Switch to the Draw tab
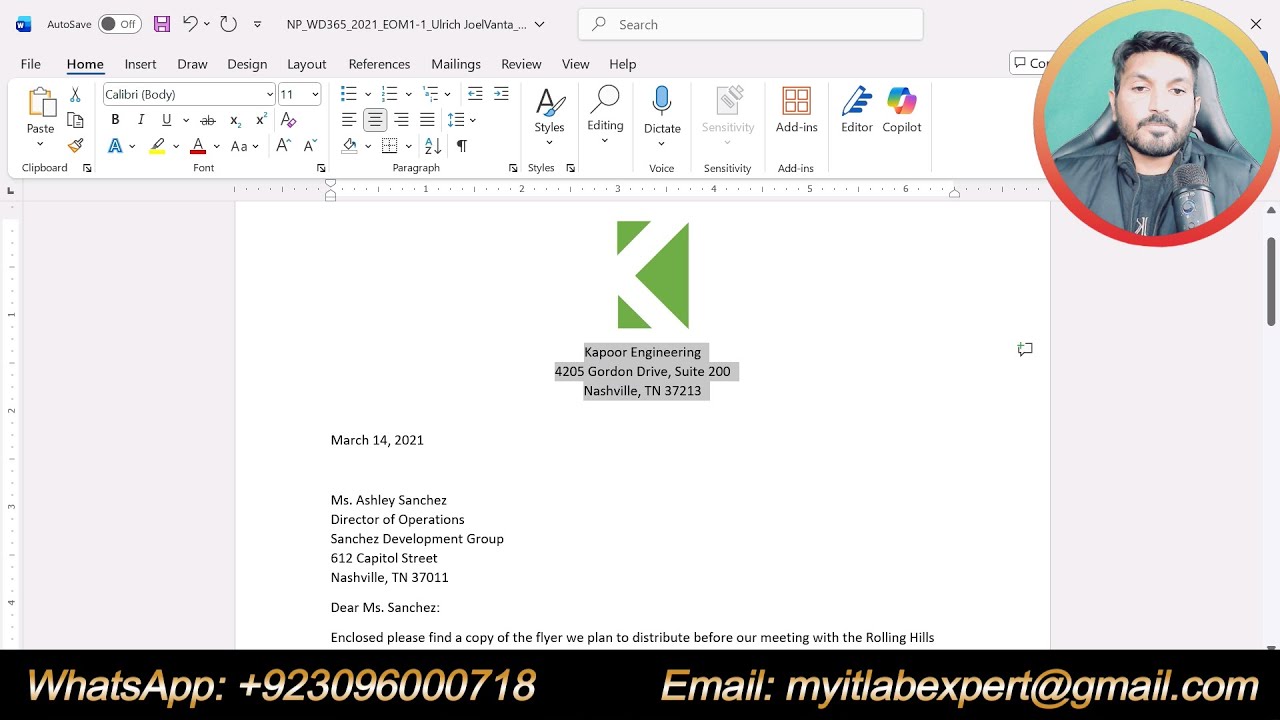The width and height of the screenshot is (1280, 720). (192, 64)
